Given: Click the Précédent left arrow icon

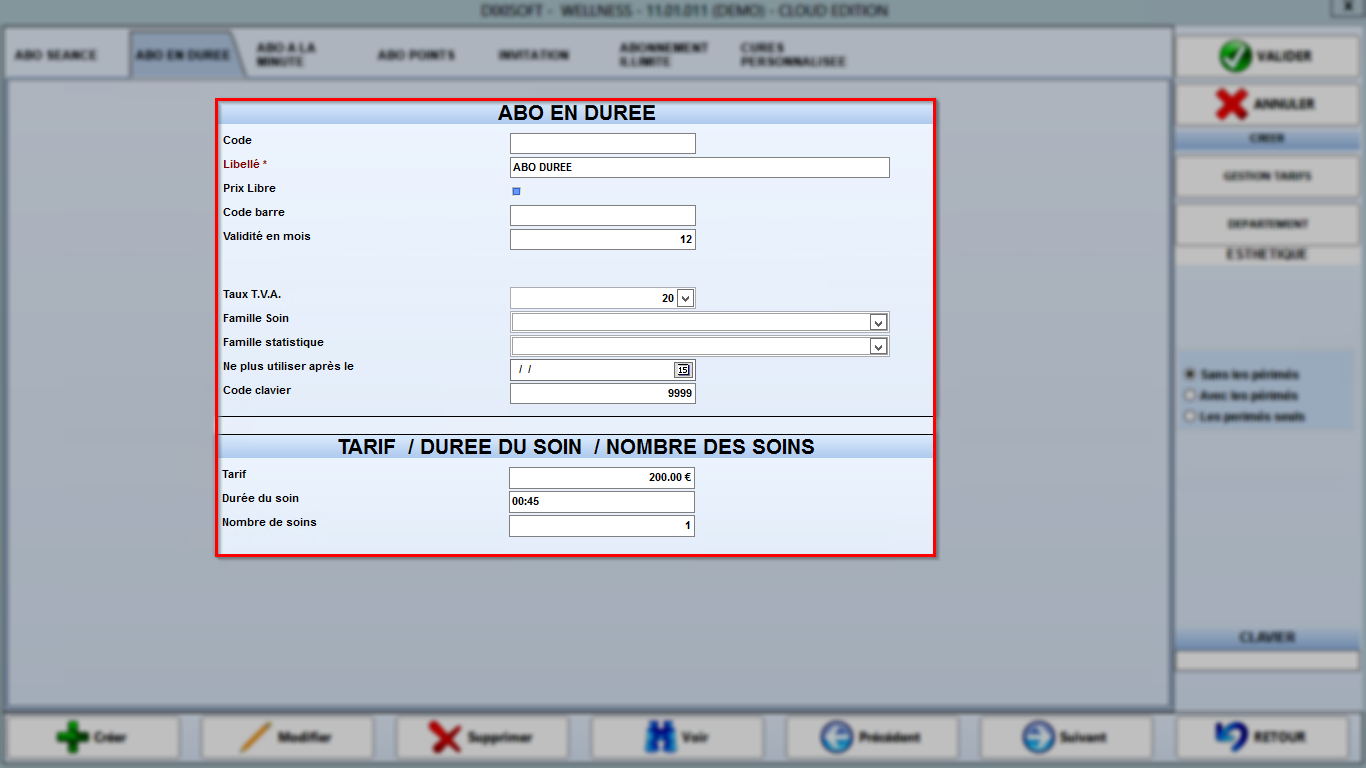Looking at the screenshot, I should click(836, 738).
